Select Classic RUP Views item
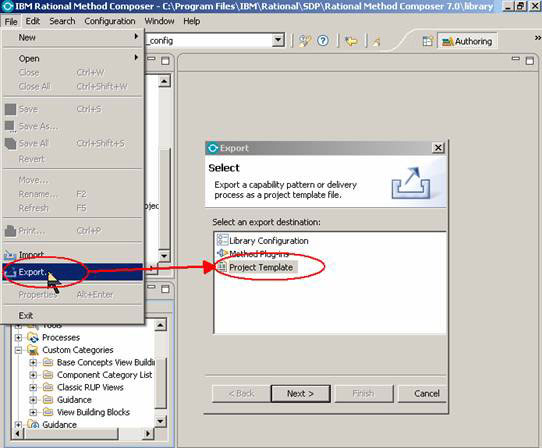Image resolution: width=542 pixels, height=448 pixels. (x=90, y=388)
